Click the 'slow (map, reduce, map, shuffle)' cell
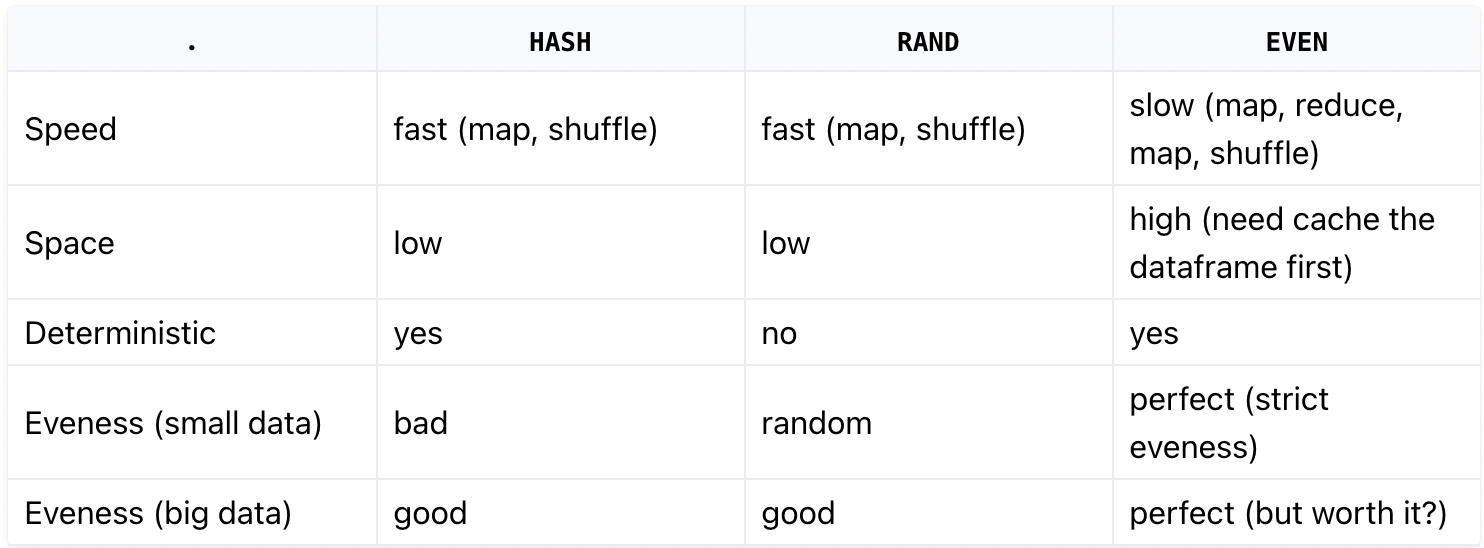The height and width of the screenshot is (548, 1484). 1266,130
